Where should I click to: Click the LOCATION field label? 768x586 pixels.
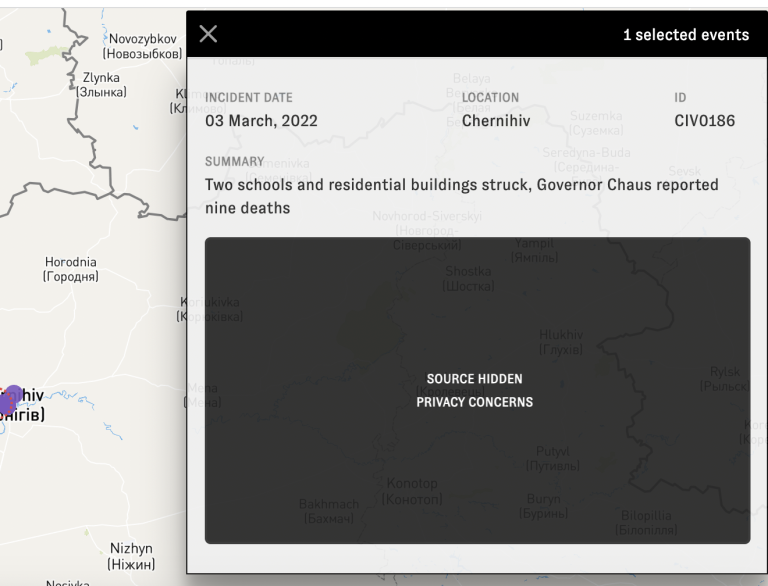click(490, 98)
